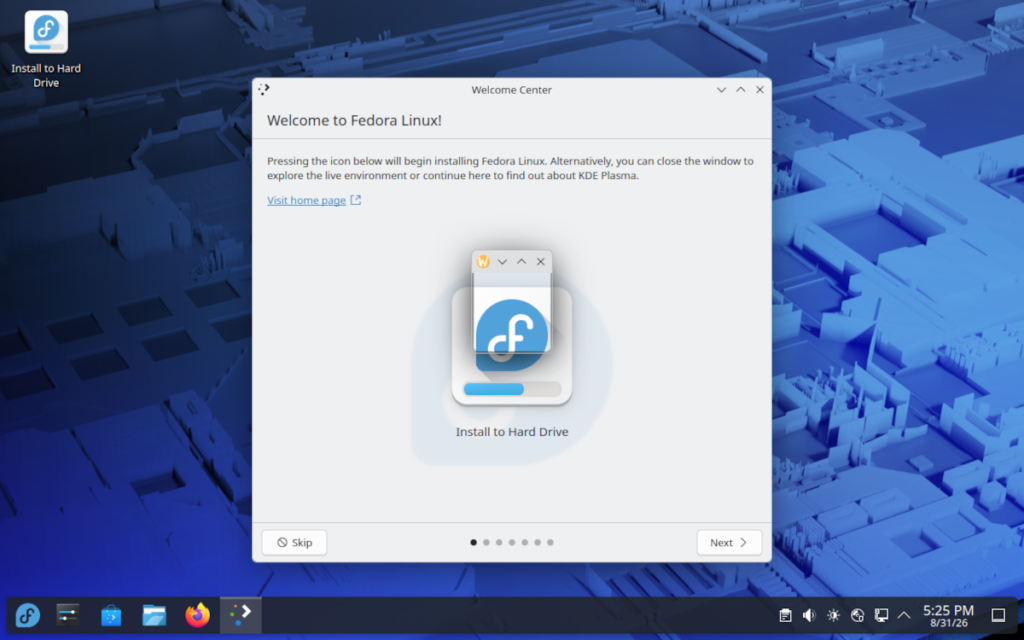The width and height of the screenshot is (1024, 640).
Task: Open the clipboard tray icon
Action: [786, 615]
